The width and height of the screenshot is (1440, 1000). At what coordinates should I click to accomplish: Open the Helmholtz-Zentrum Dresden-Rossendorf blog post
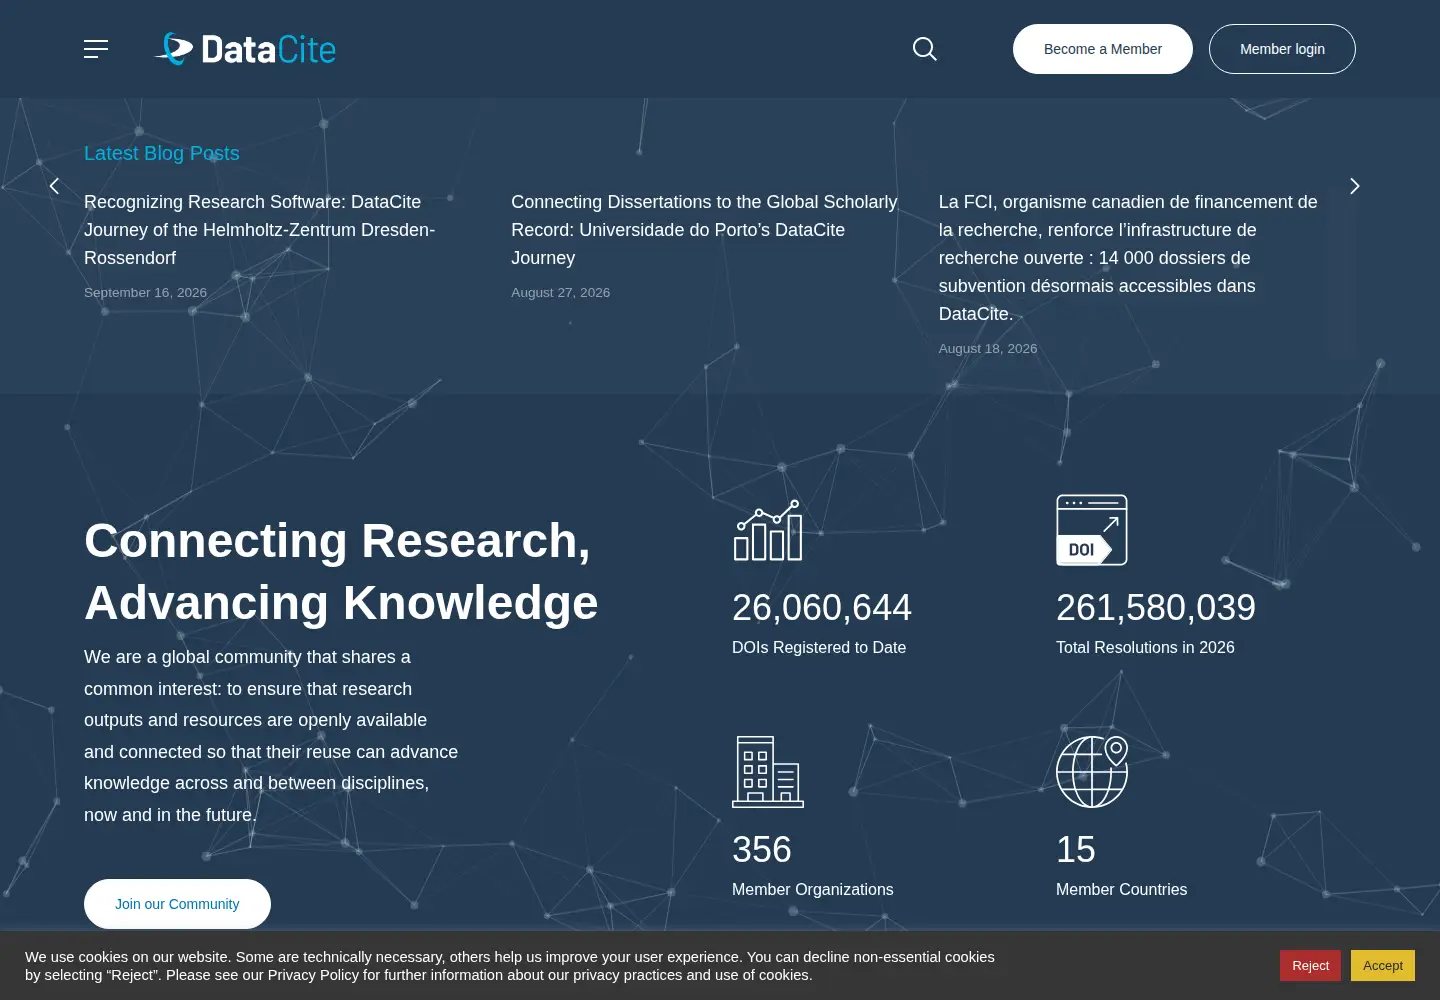[x=260, y=230]
